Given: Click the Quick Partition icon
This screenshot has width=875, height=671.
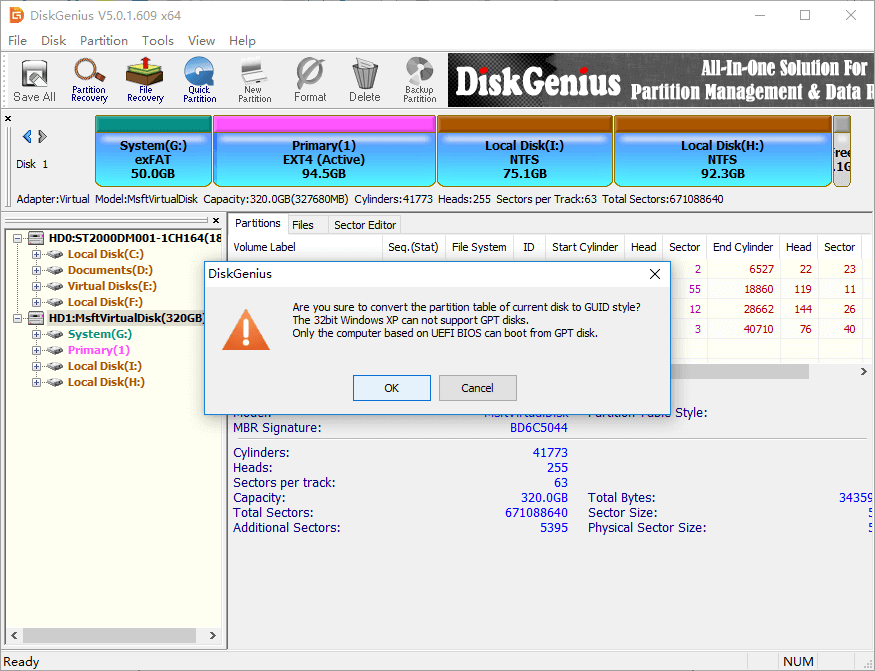Looking at the screenshot, I should tap(199, 80).
